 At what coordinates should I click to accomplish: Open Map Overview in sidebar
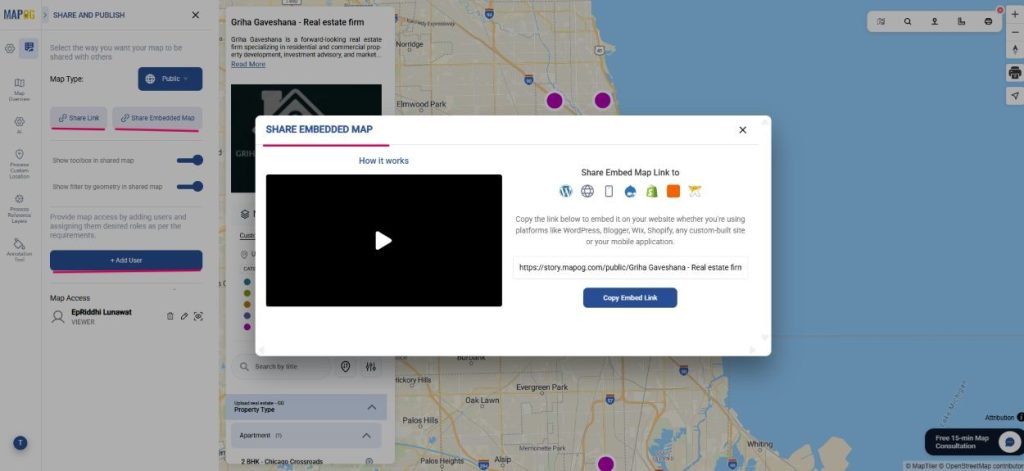[19, 89]
